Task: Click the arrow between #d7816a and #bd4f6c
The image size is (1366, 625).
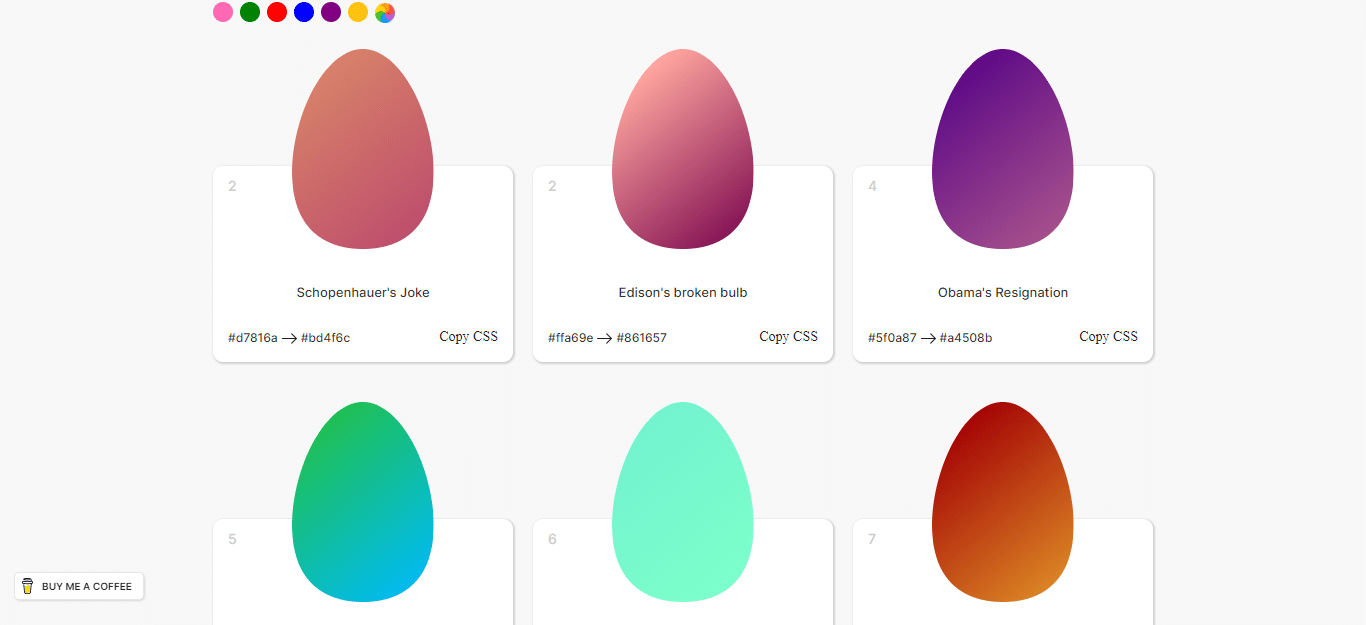Action: (290, 339)
